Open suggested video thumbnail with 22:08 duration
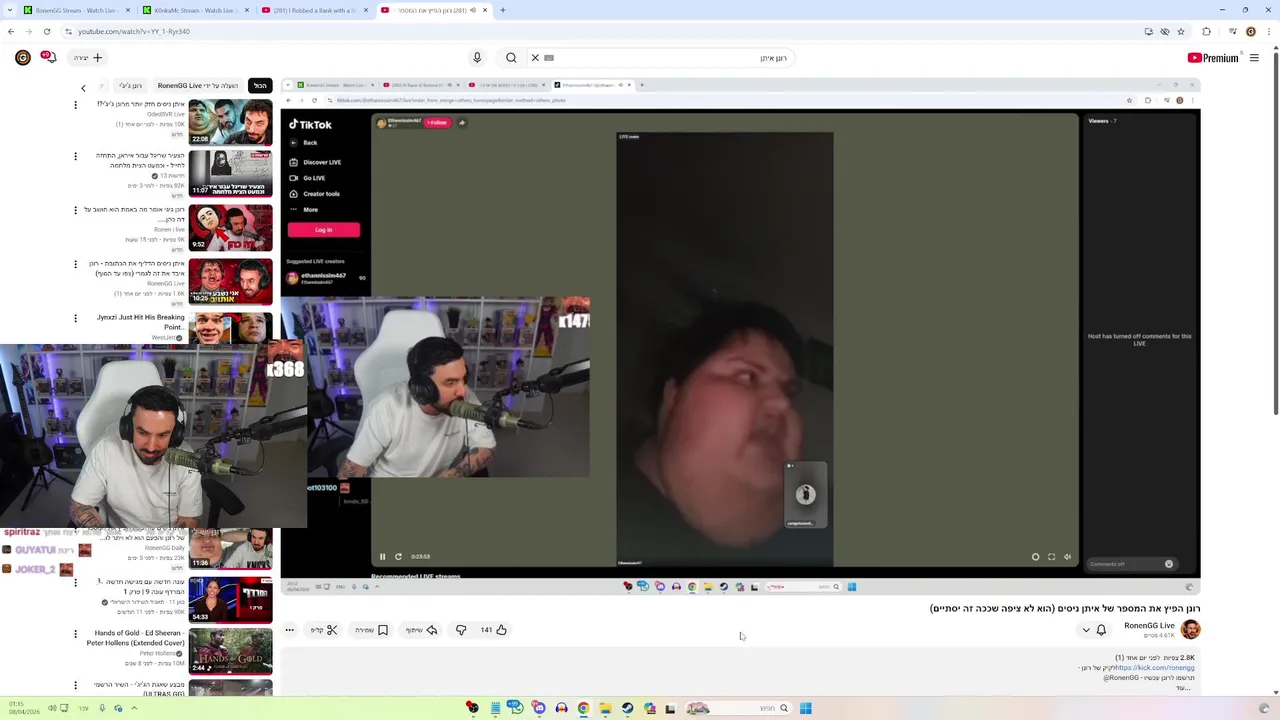The width and height of the screenshot is (1280, 720). click(x=230, y=122)
